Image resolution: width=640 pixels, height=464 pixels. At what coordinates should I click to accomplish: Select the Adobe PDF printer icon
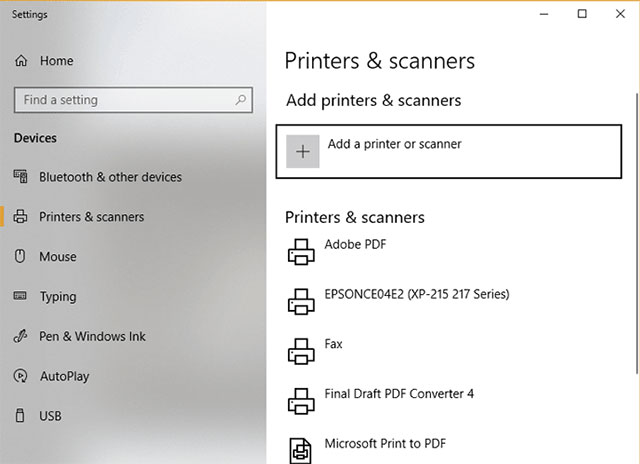(x=300, y=251)
